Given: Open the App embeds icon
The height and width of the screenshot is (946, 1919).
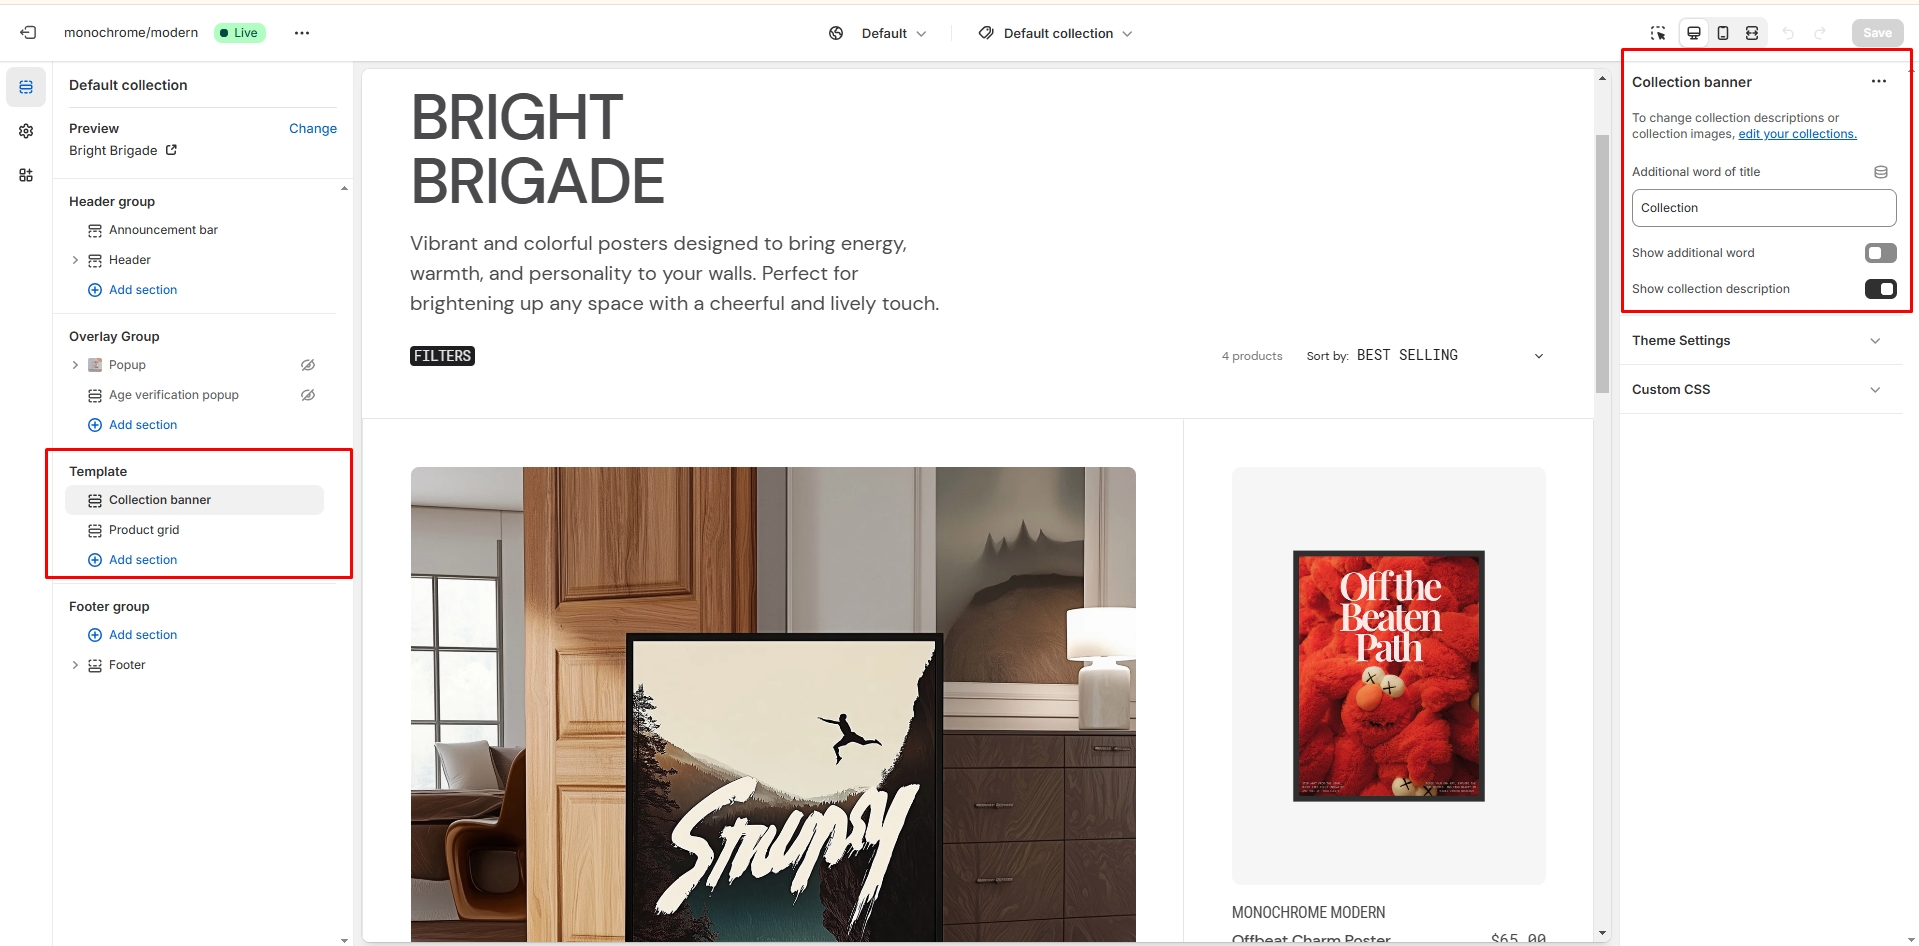Looking at the screenshot, I should coord(26,175).
